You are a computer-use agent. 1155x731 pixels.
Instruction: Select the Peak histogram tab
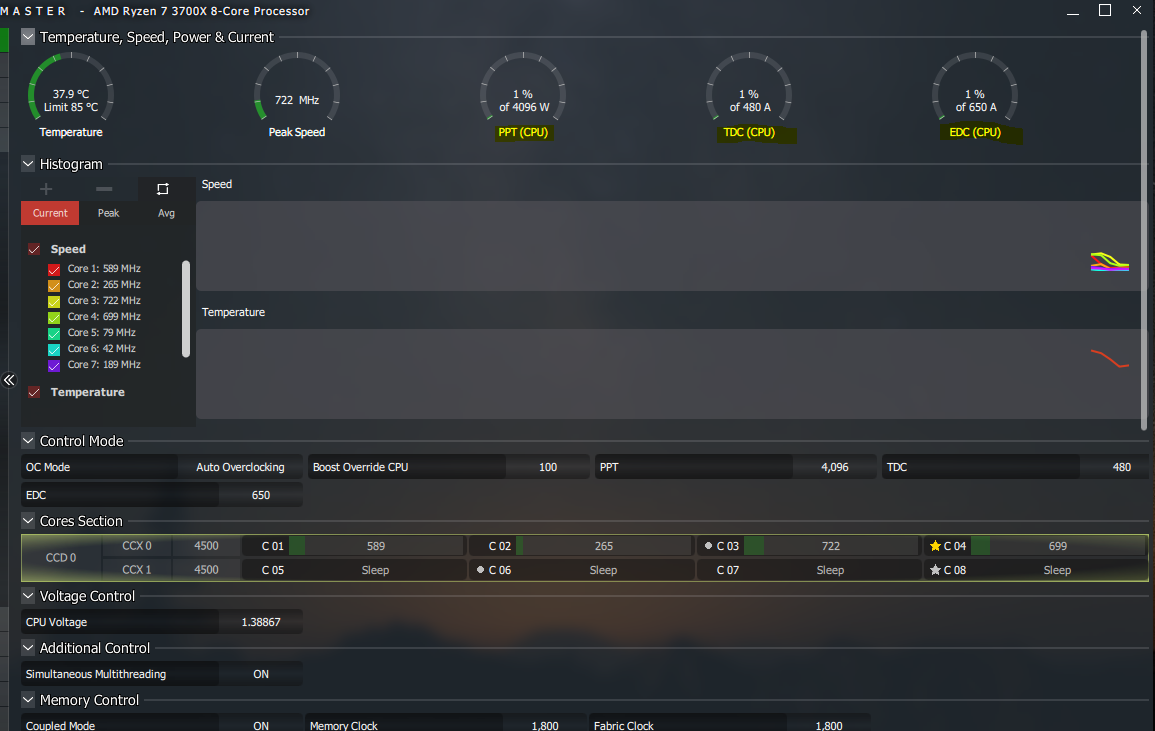click(x=108, y=213)
